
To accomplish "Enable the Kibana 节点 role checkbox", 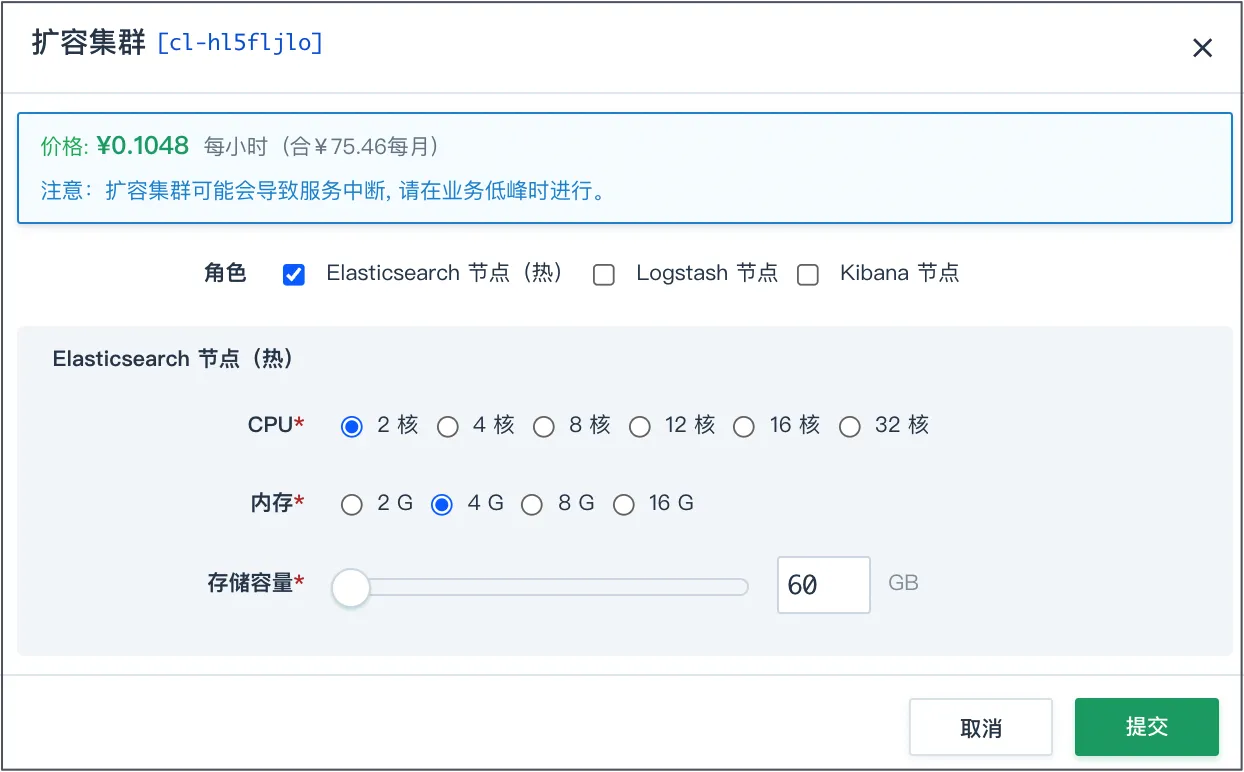I will click(808, 275).
